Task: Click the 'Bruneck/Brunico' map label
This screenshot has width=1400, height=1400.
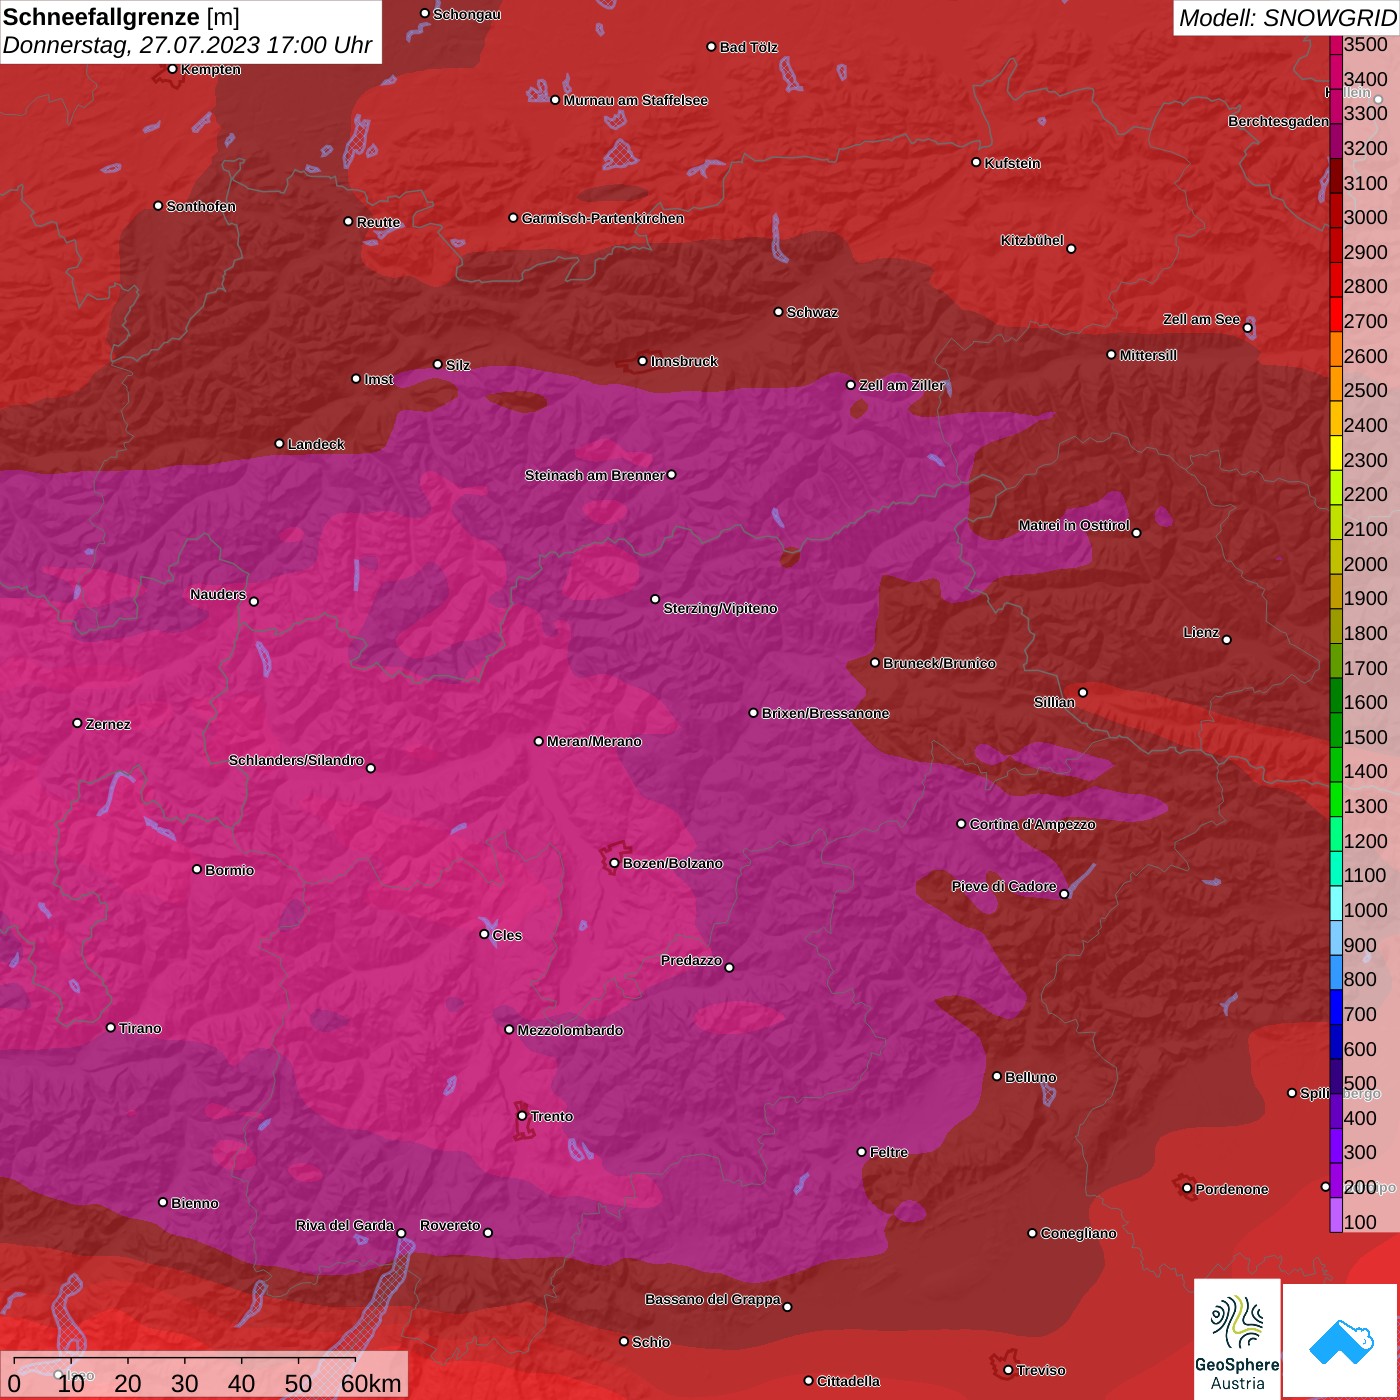Action: click(939, 663)
